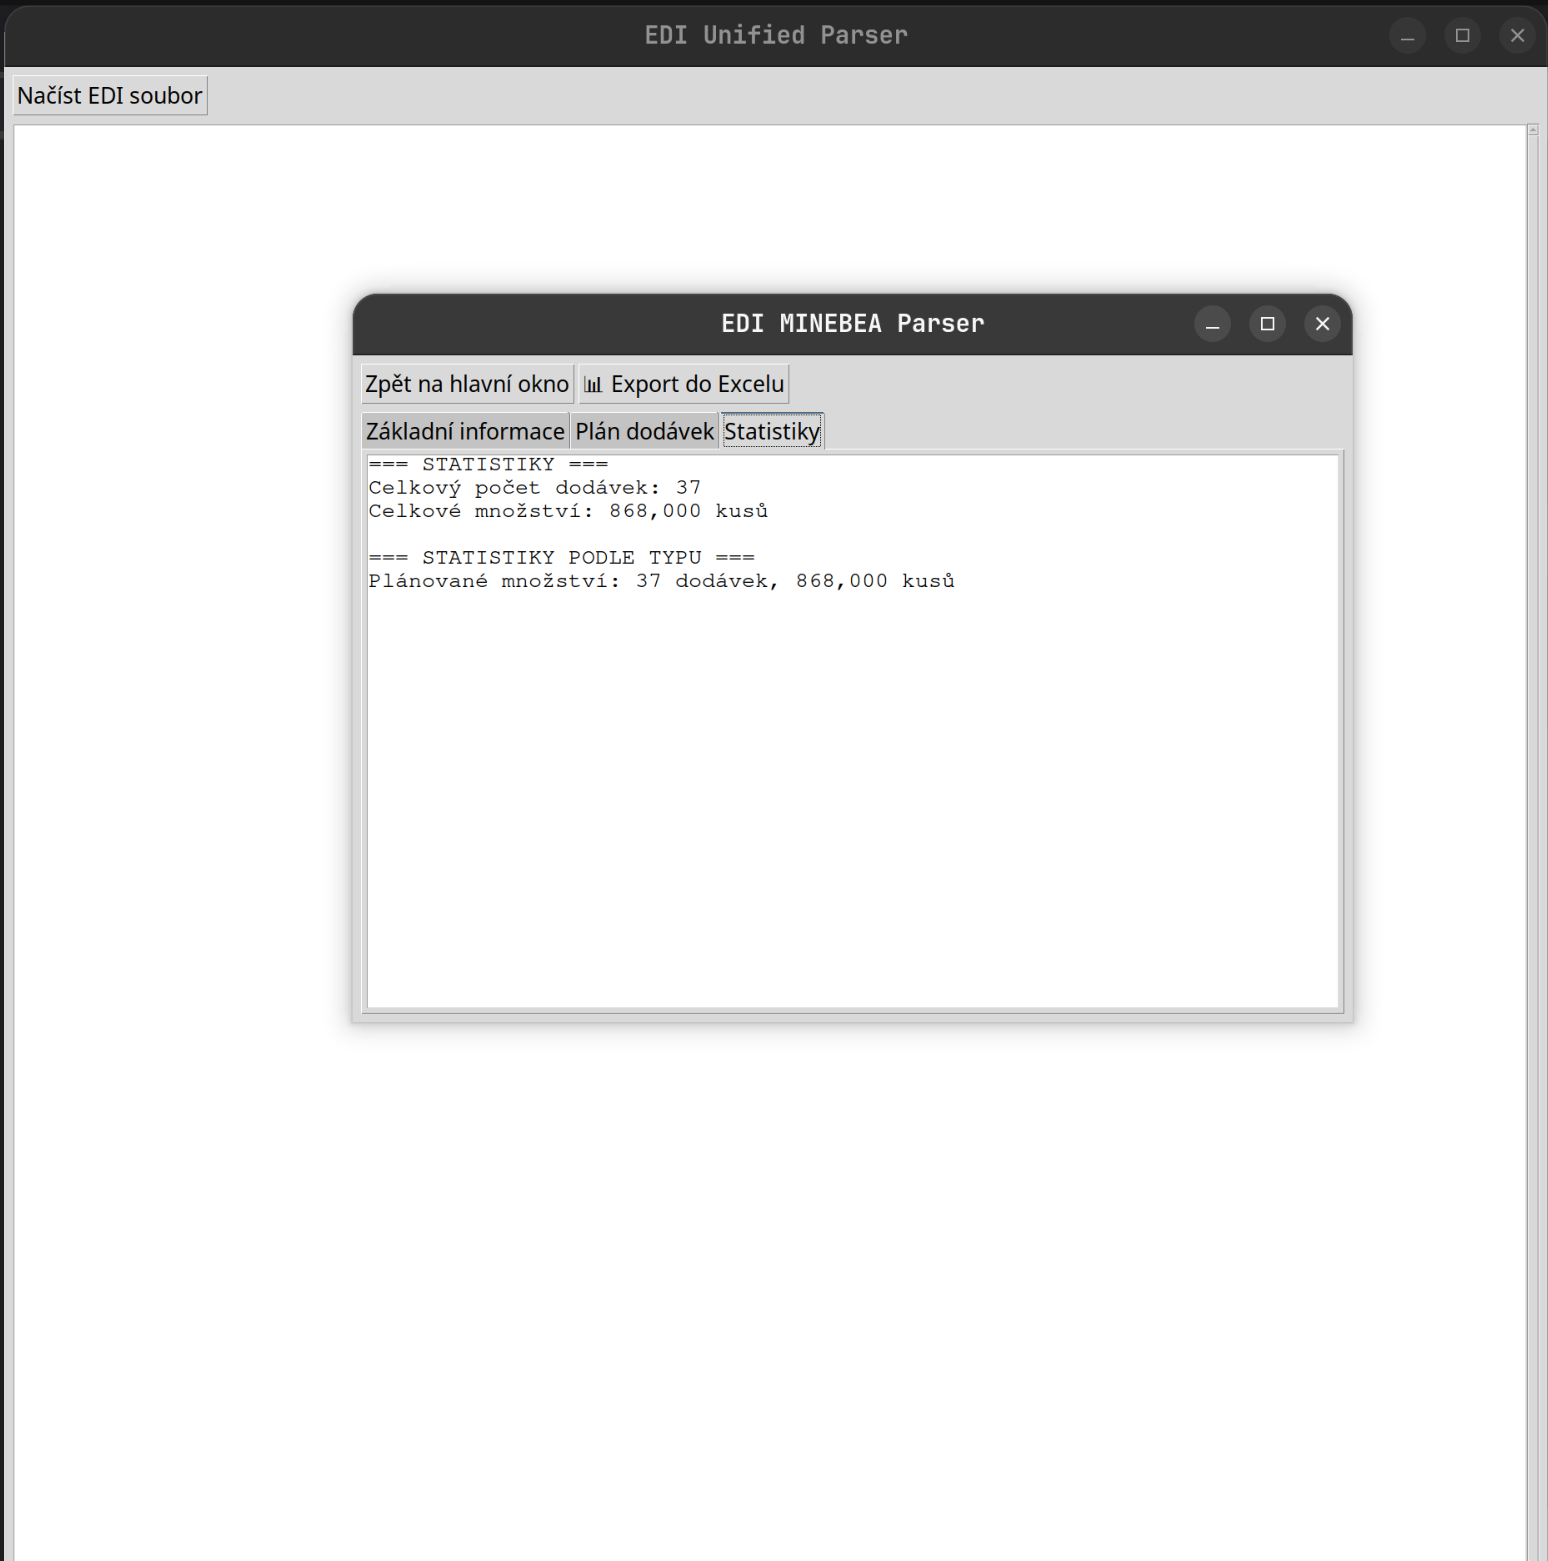Click the EDI MINEBEA Parser title bar
This screenshot has width=1548, height=1561.
(x=853, y=324)
